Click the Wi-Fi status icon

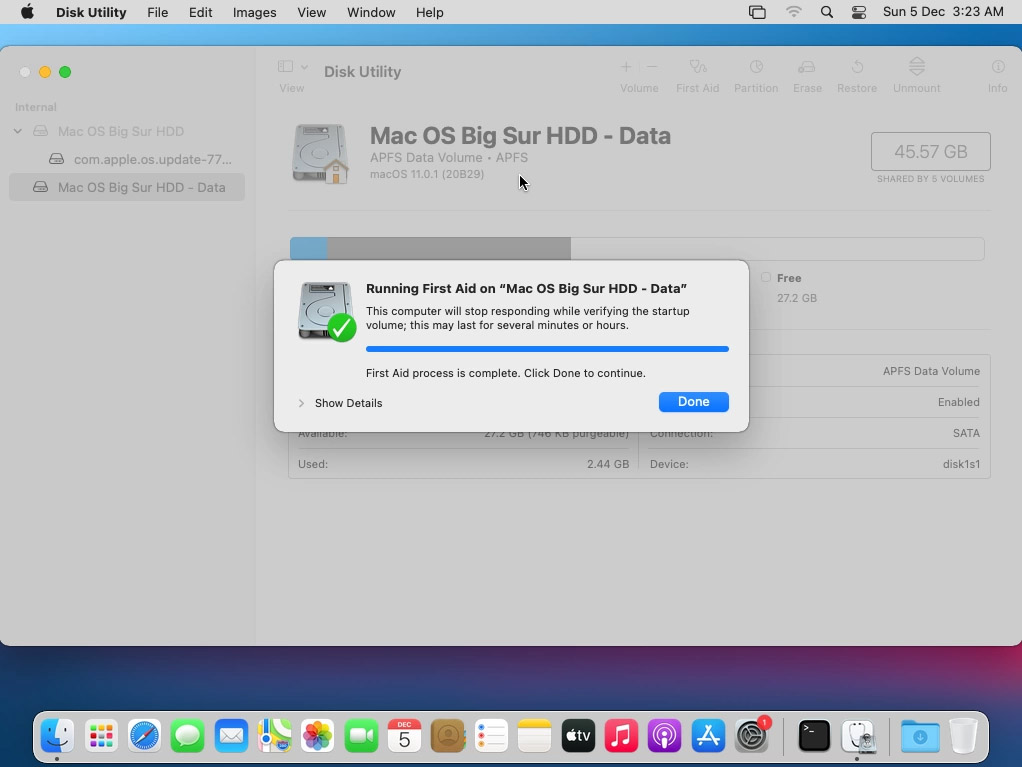pyautogui.click(x=793, y=12)
